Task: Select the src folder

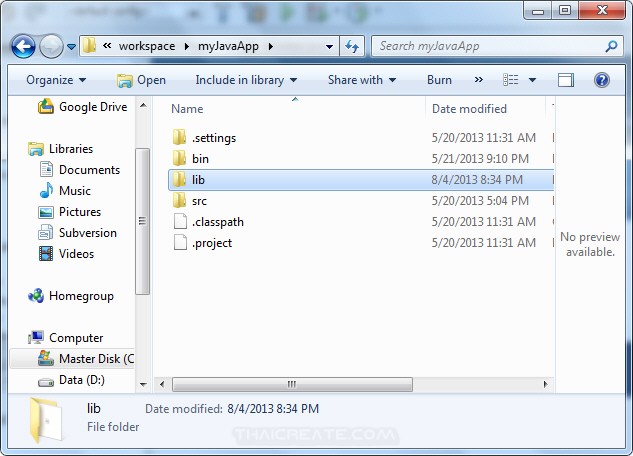Action: click(199, 201)
